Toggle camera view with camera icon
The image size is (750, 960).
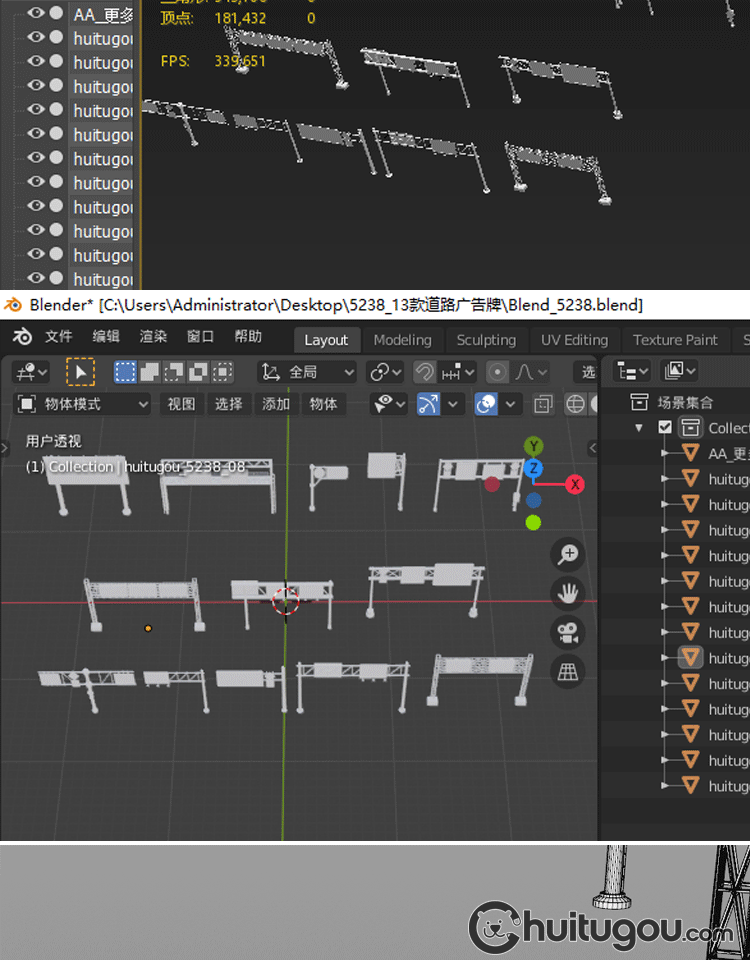coord(567,632)
